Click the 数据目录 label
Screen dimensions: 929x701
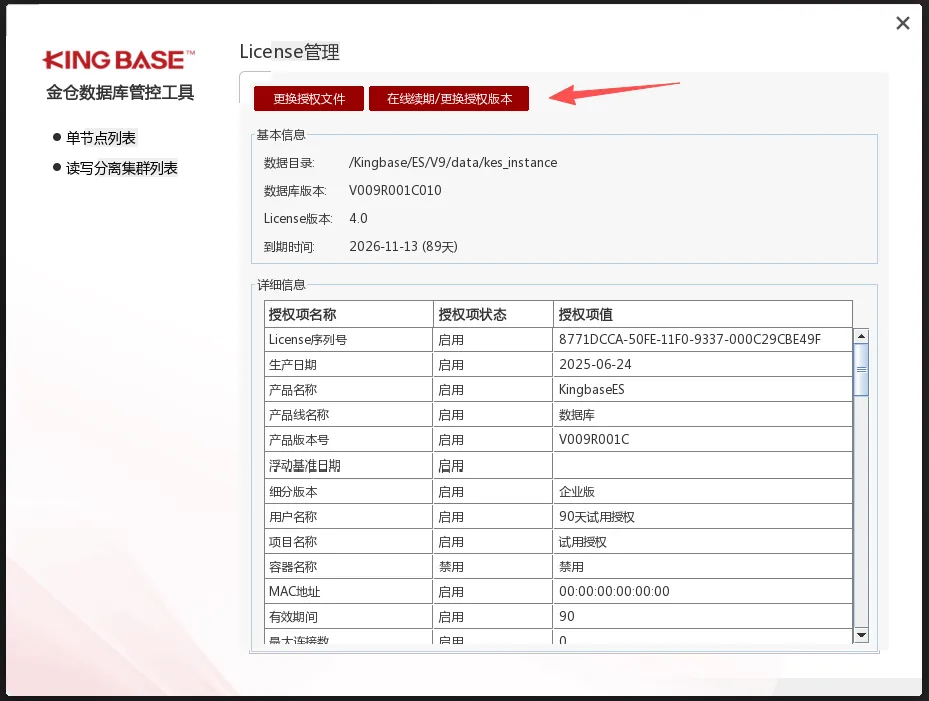pyautogui.click(x=289, y=163)
